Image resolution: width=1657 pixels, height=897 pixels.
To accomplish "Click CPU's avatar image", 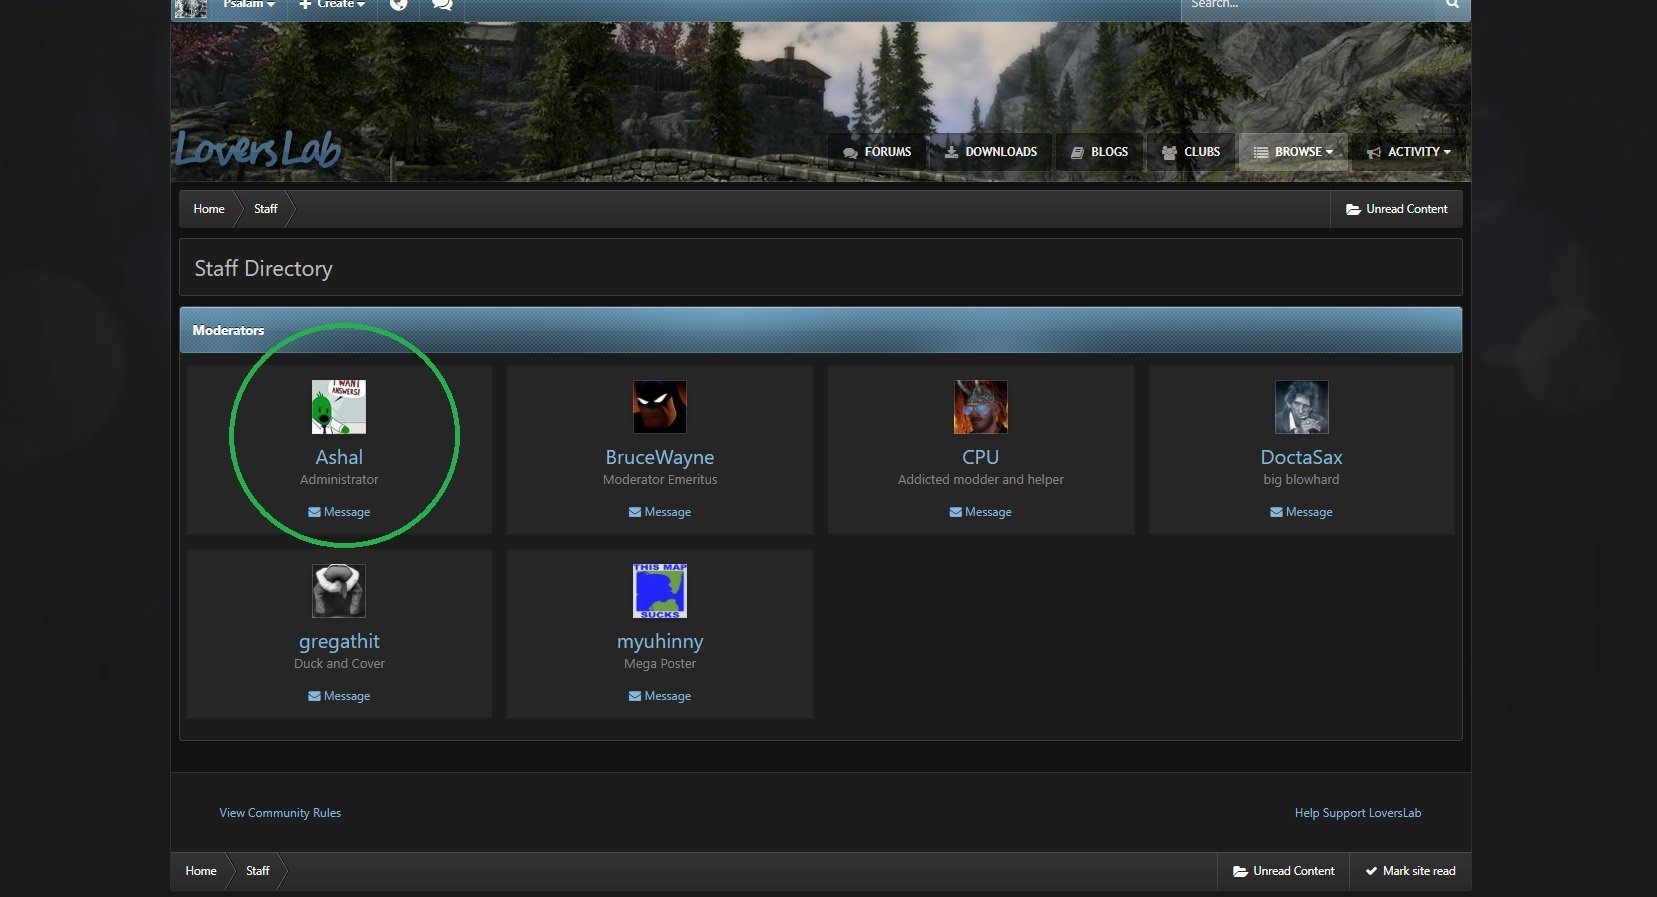I will 981,407.
